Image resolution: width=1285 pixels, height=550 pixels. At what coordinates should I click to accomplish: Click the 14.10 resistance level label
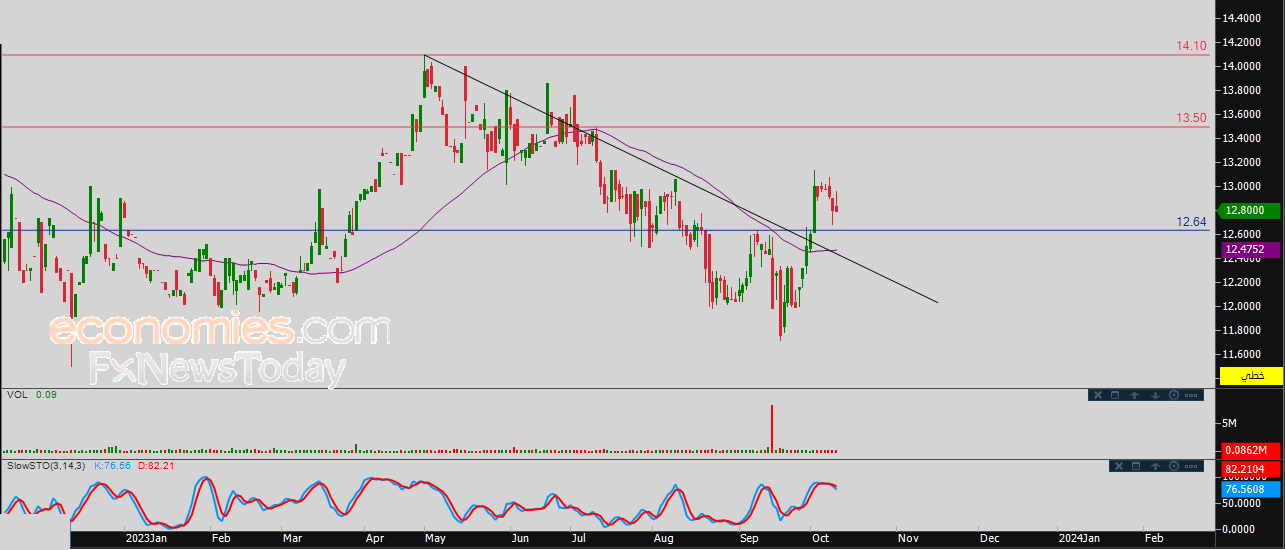point(1191,46)
